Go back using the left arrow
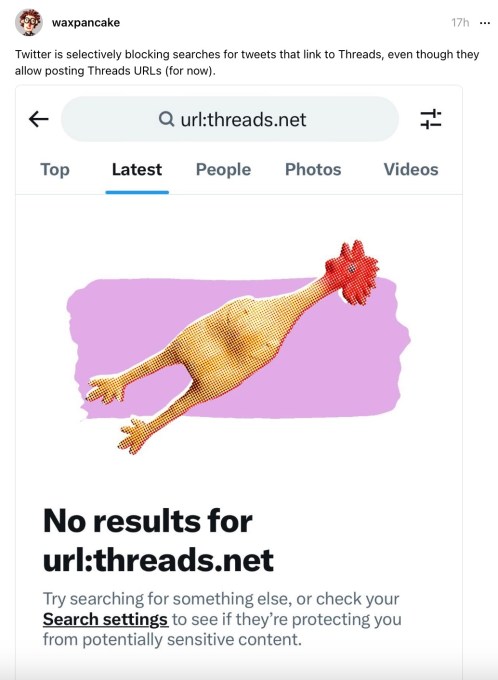Image resolution: width=498 pixels, height=680 pixels. [x=38, y=119]
